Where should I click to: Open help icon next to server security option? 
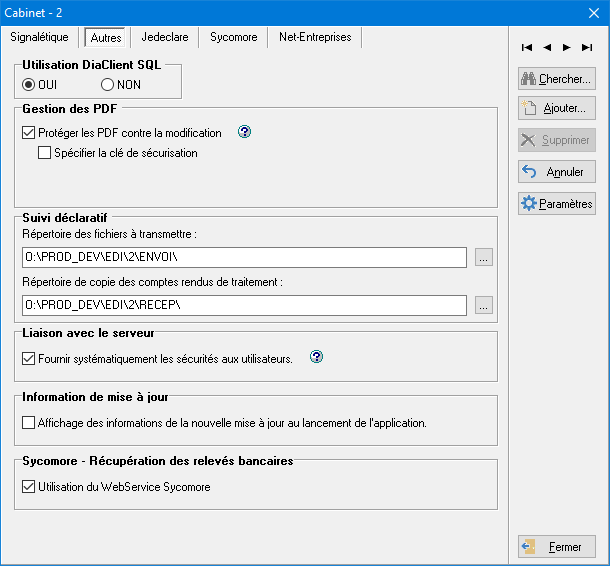point(317,357)
